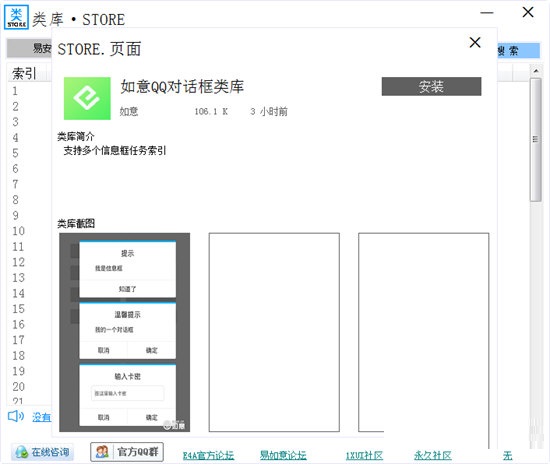The width and height of the screenshot is (550, 464).
Task: Select index row 15
Action: 19,309
